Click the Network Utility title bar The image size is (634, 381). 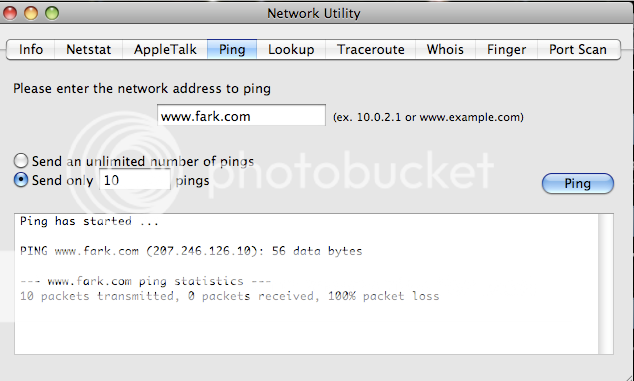click(x=314, y=13)
